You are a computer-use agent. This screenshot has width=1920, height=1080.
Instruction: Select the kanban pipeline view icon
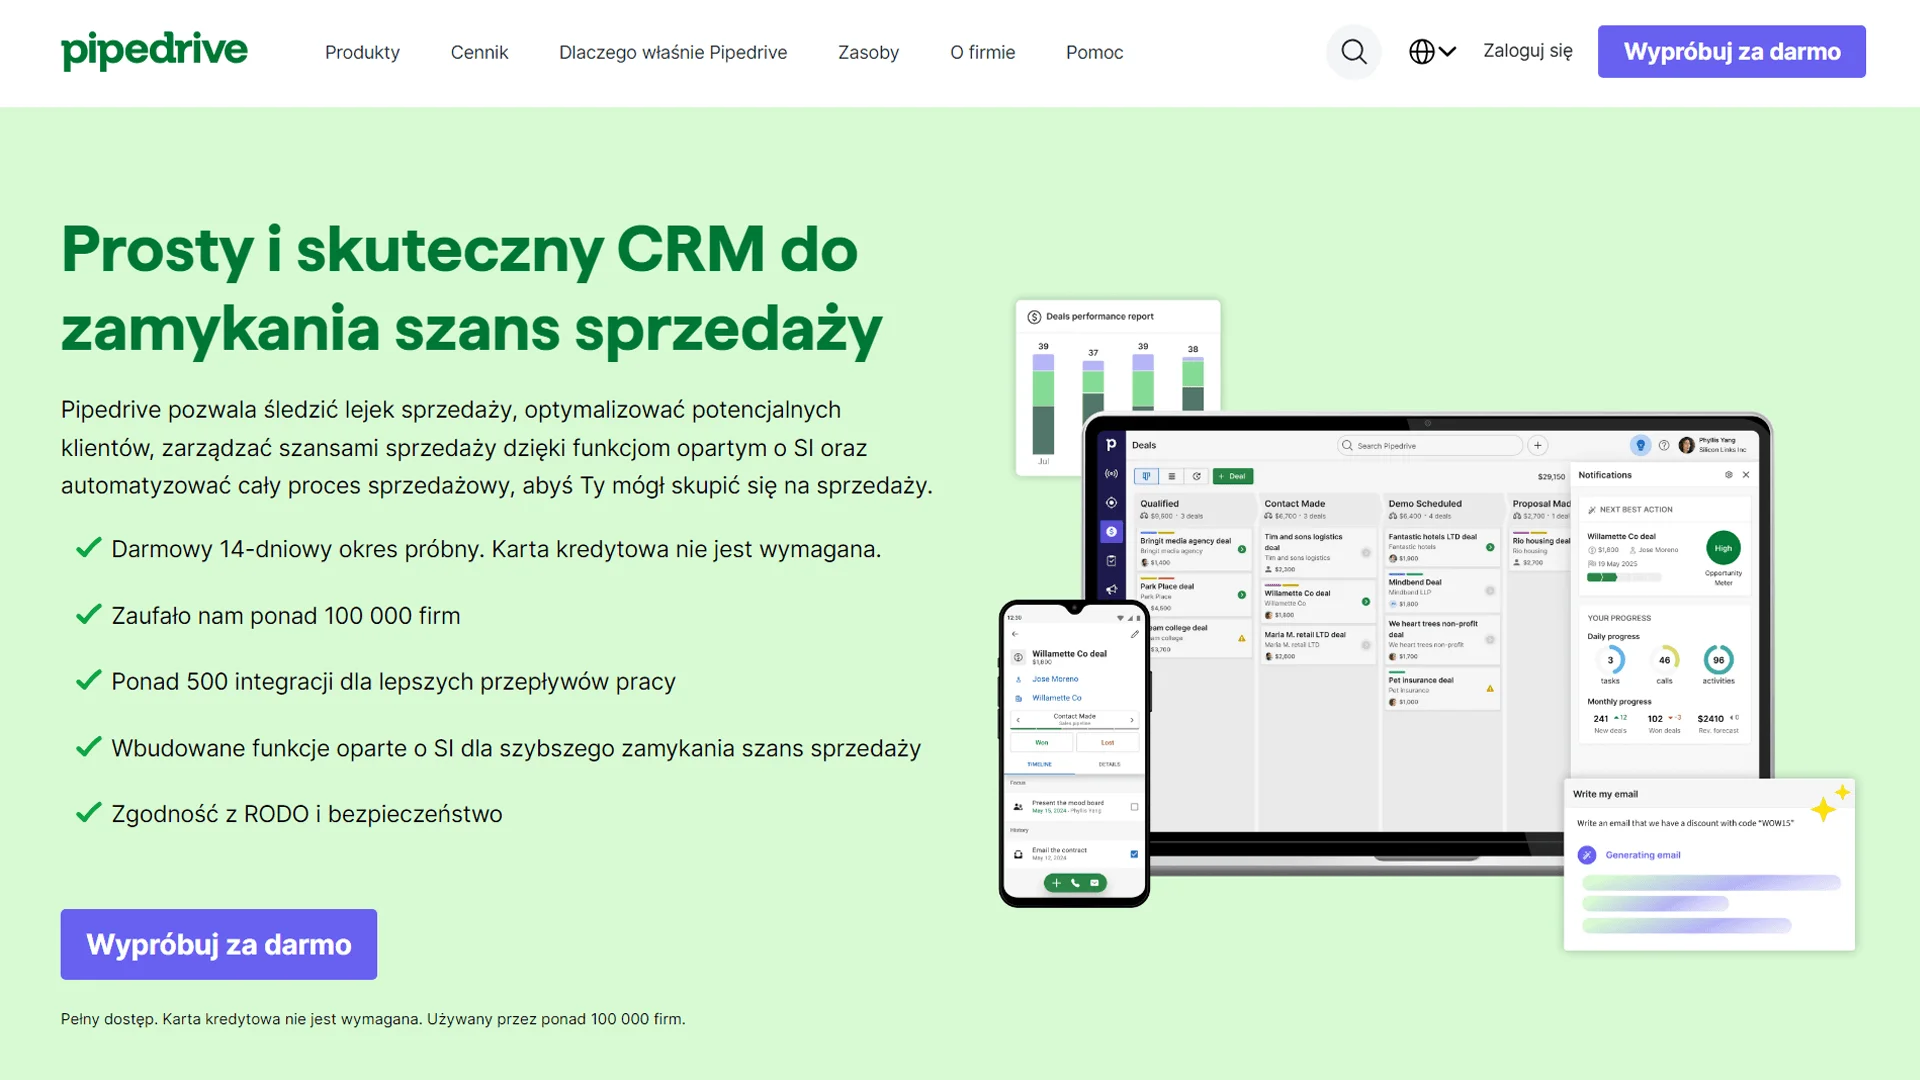pyautogui.click(x=1148, y=476)
